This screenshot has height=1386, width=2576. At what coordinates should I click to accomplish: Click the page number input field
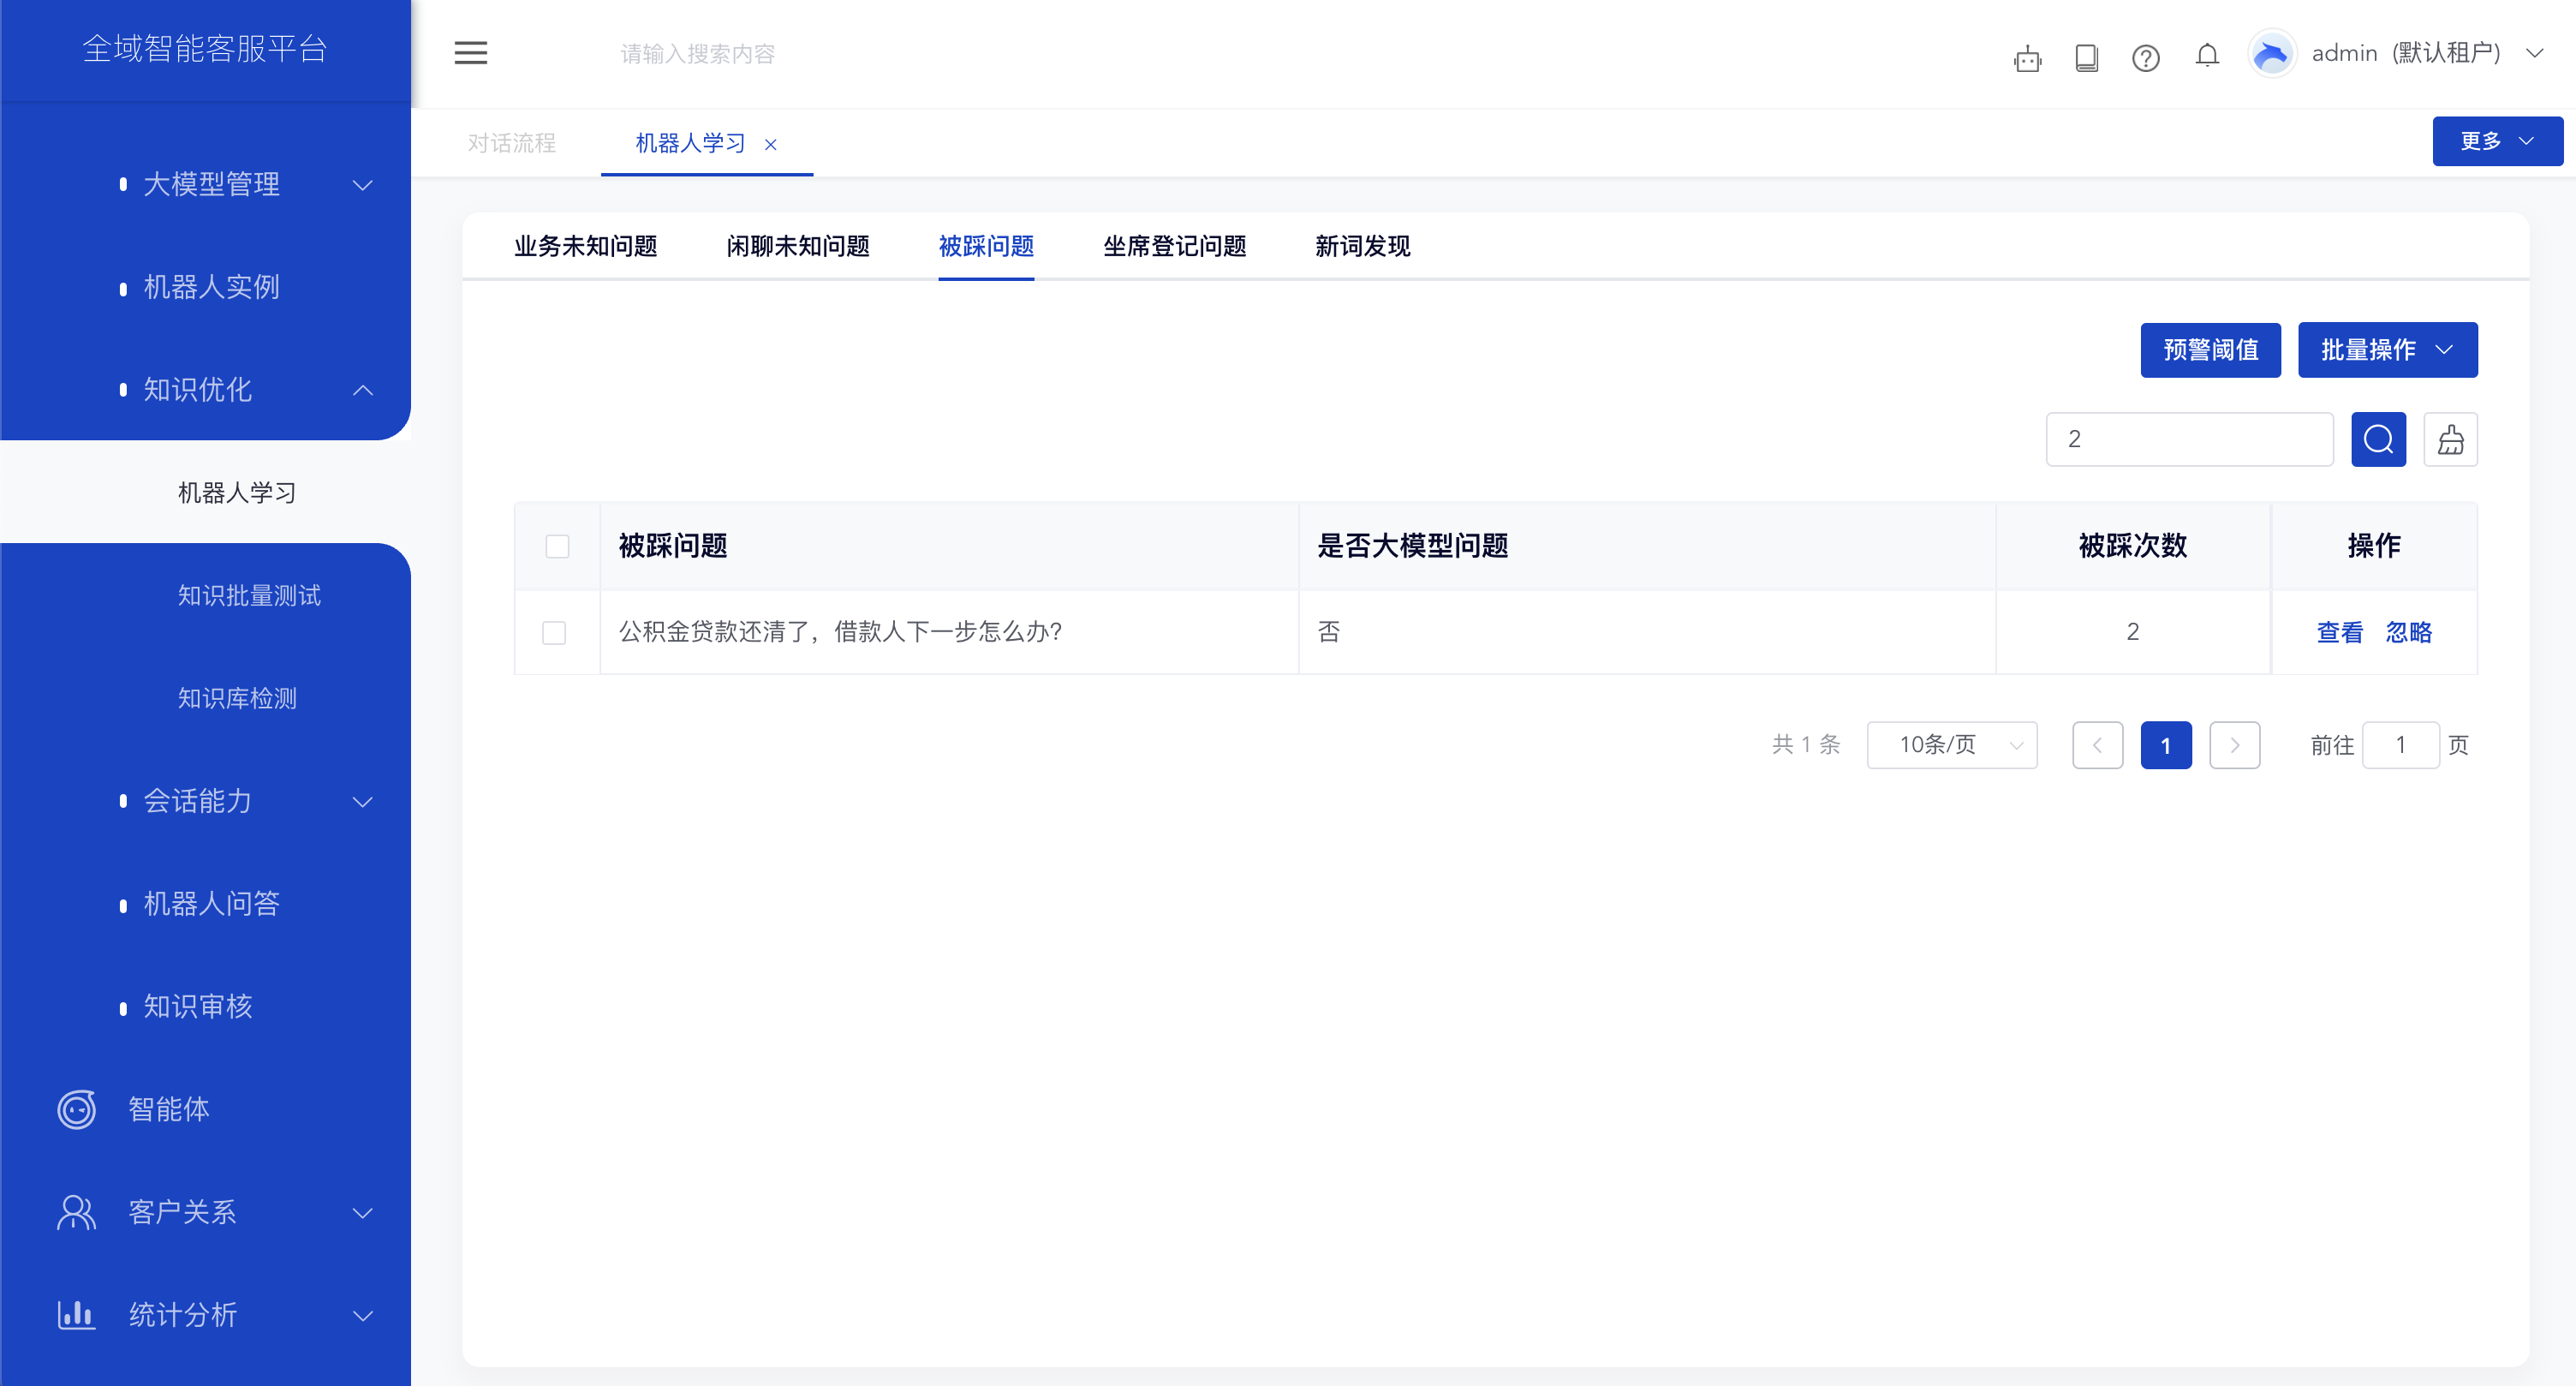pyautogui.click(x=2402, y=745)
